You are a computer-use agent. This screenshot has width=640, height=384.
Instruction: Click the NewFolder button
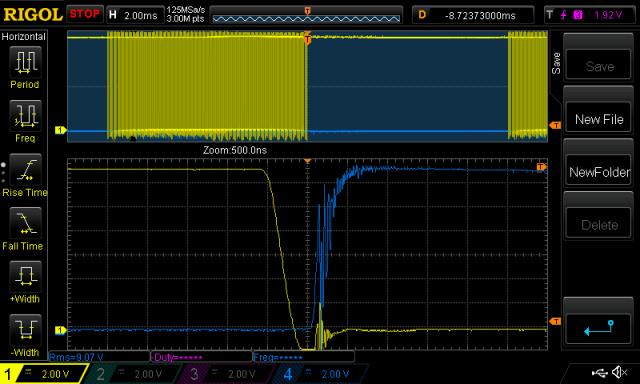(x=599, y=172)
